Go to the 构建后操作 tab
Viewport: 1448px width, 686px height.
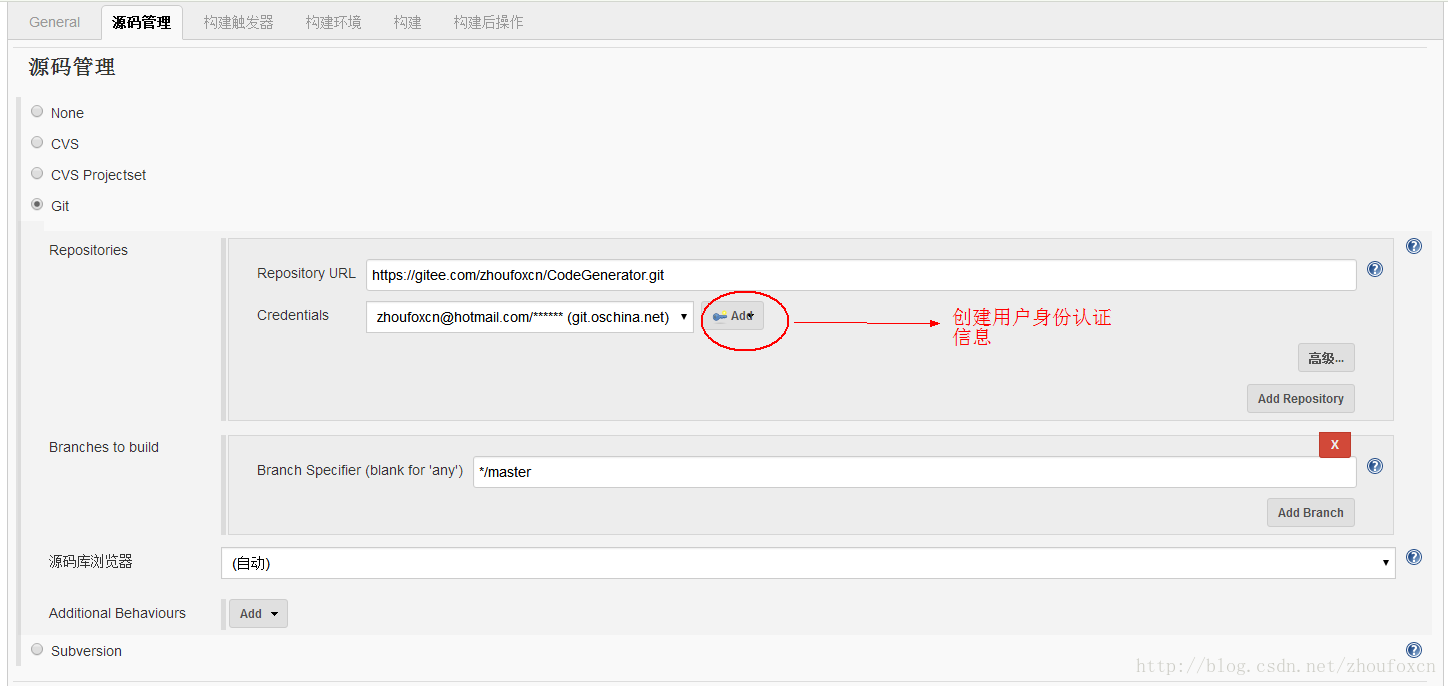click(x=488, y=22)
